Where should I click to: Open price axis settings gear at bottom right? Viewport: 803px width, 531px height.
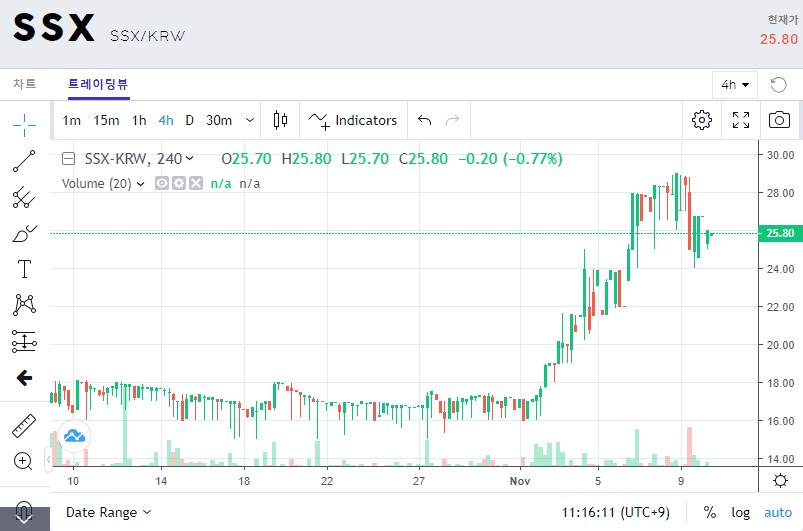pyautogui.click(x=780, y=480)
